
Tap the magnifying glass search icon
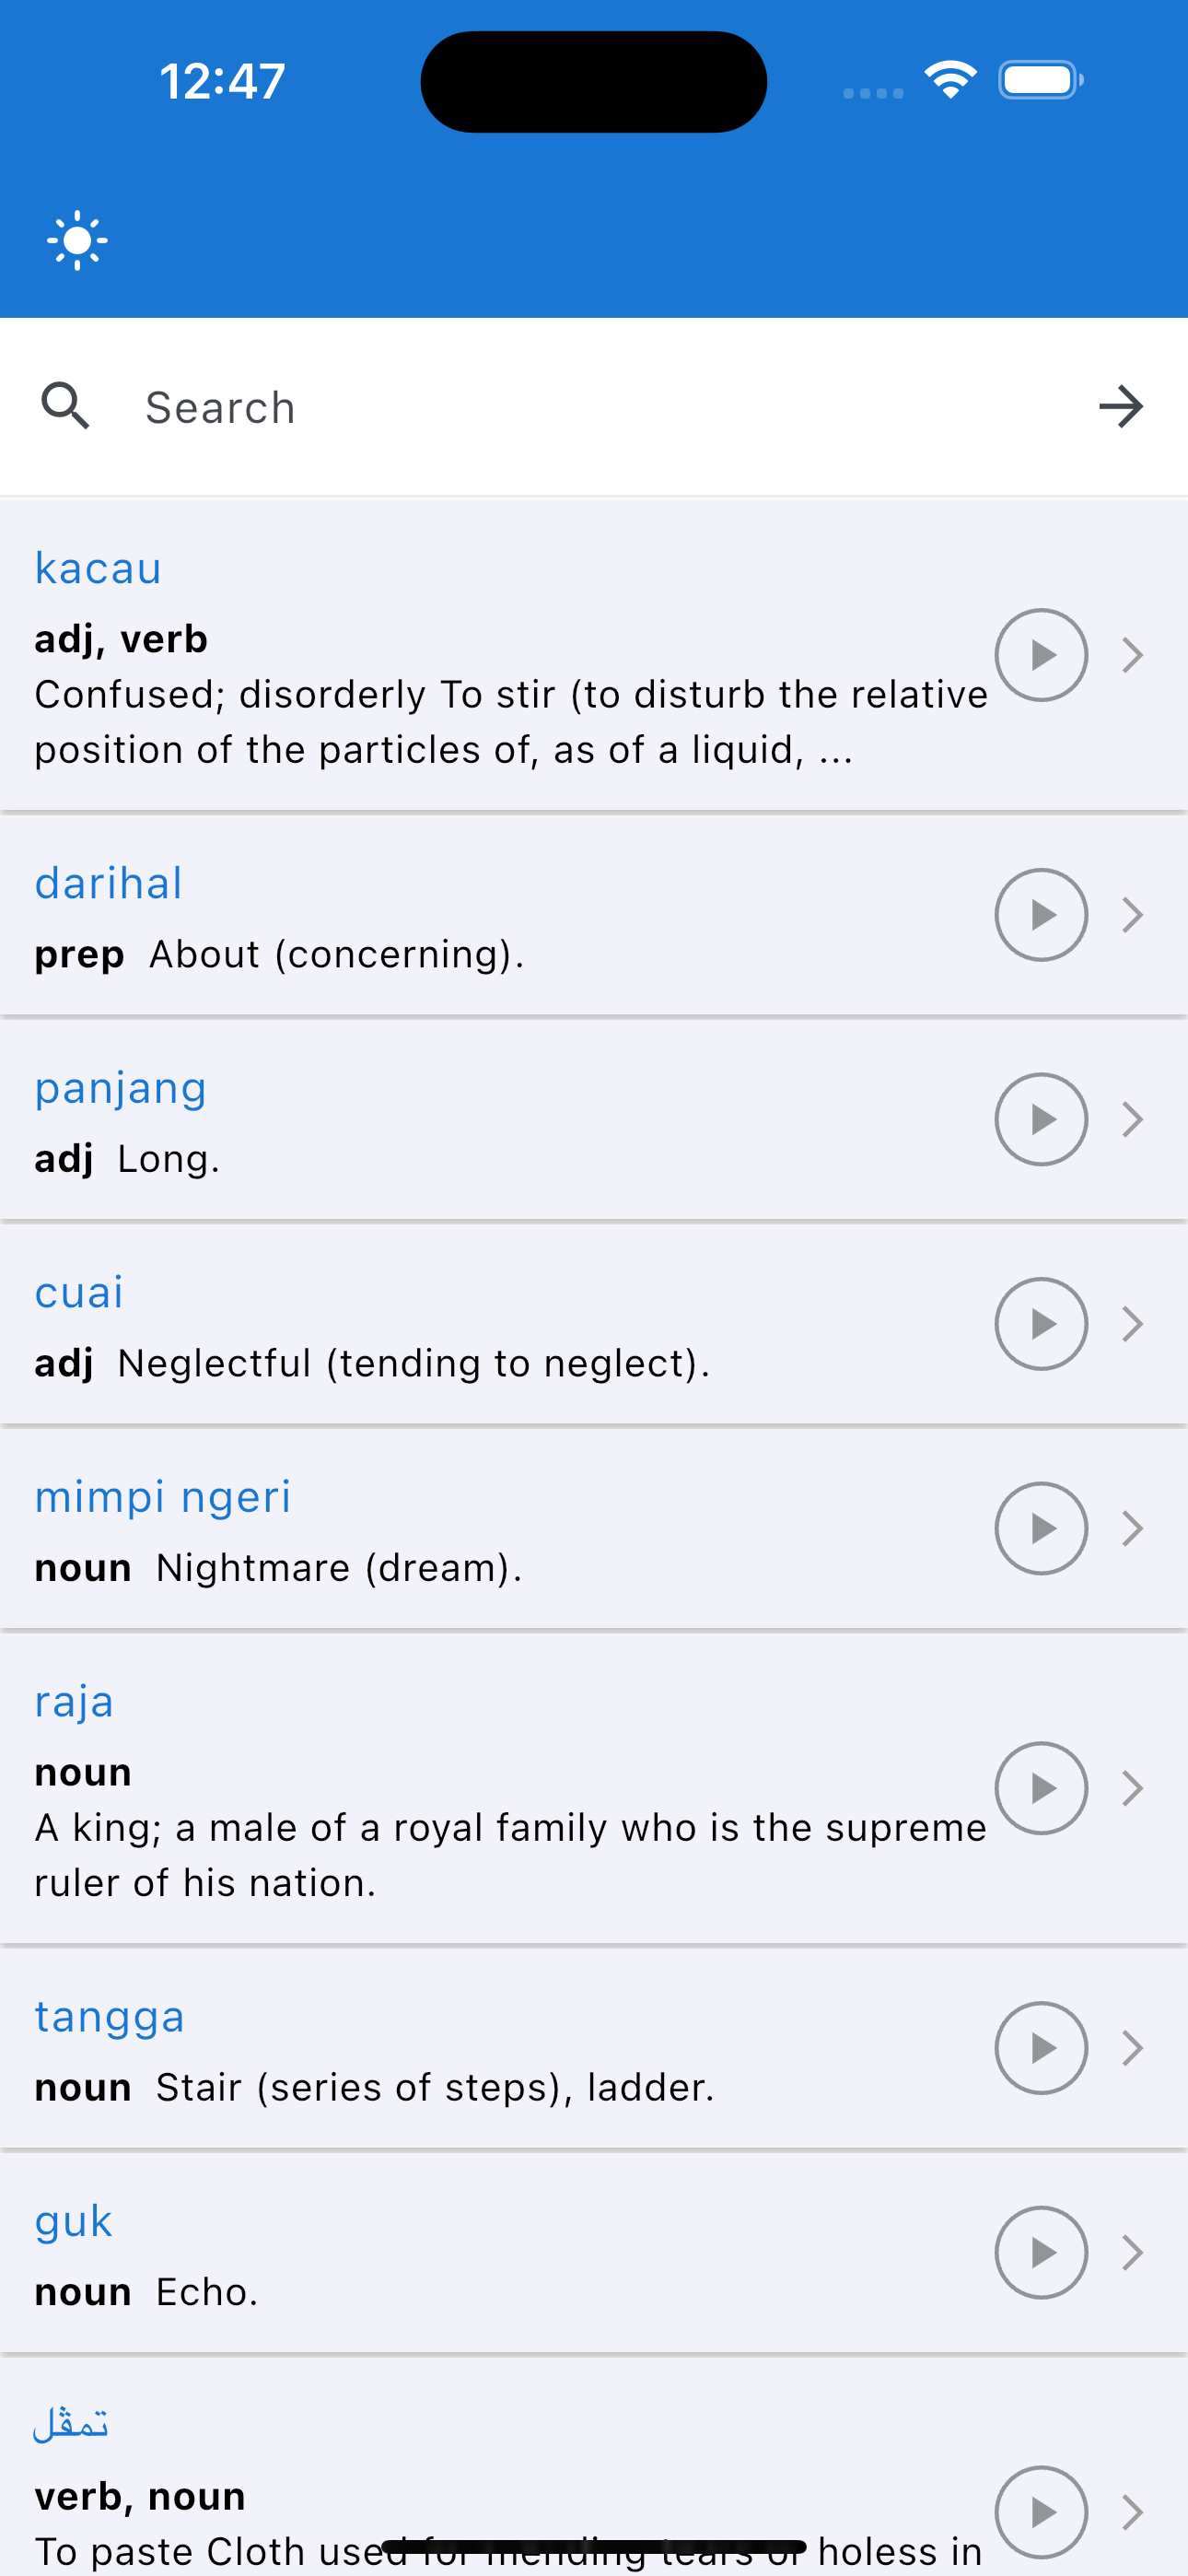[x=66, y=406]
